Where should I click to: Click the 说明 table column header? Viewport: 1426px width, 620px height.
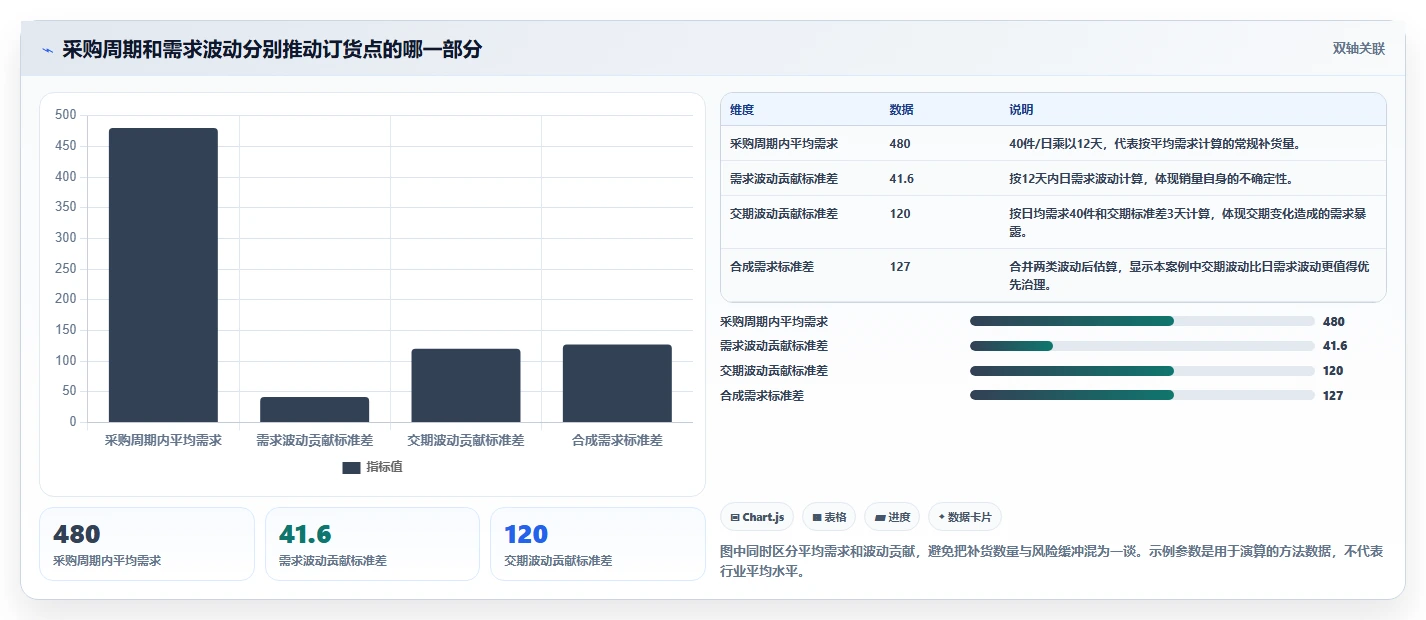tap(1021, 110)
